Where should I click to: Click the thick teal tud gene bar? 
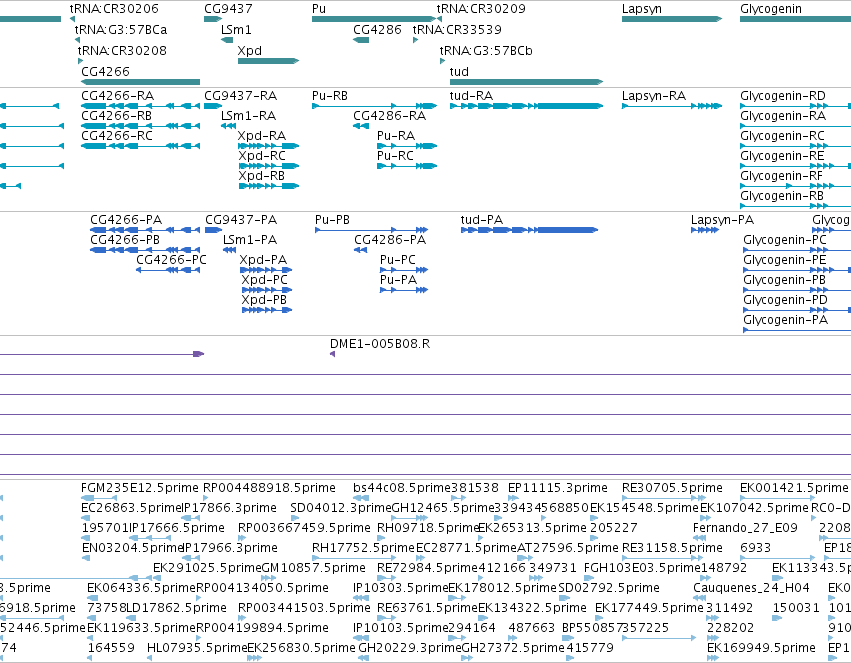[526, 82]
